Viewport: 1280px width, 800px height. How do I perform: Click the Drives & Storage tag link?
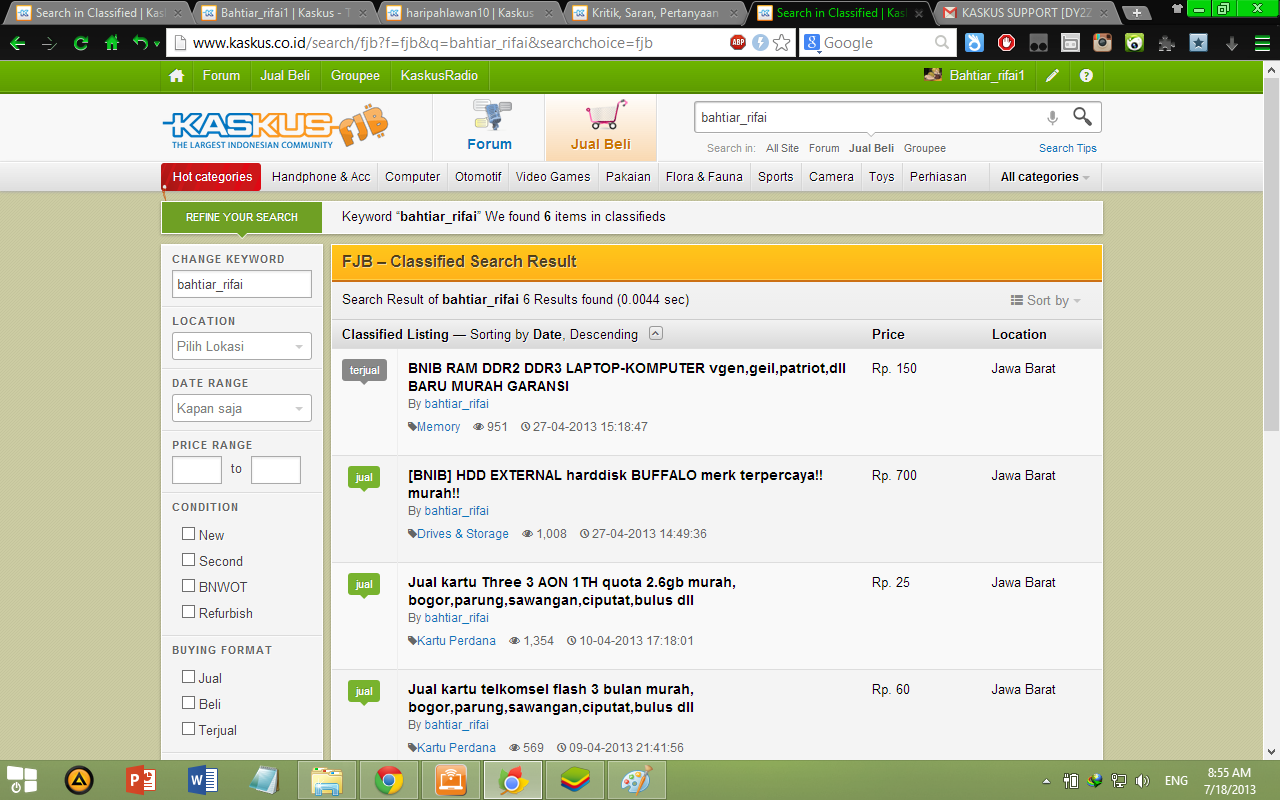coord(463,534)
